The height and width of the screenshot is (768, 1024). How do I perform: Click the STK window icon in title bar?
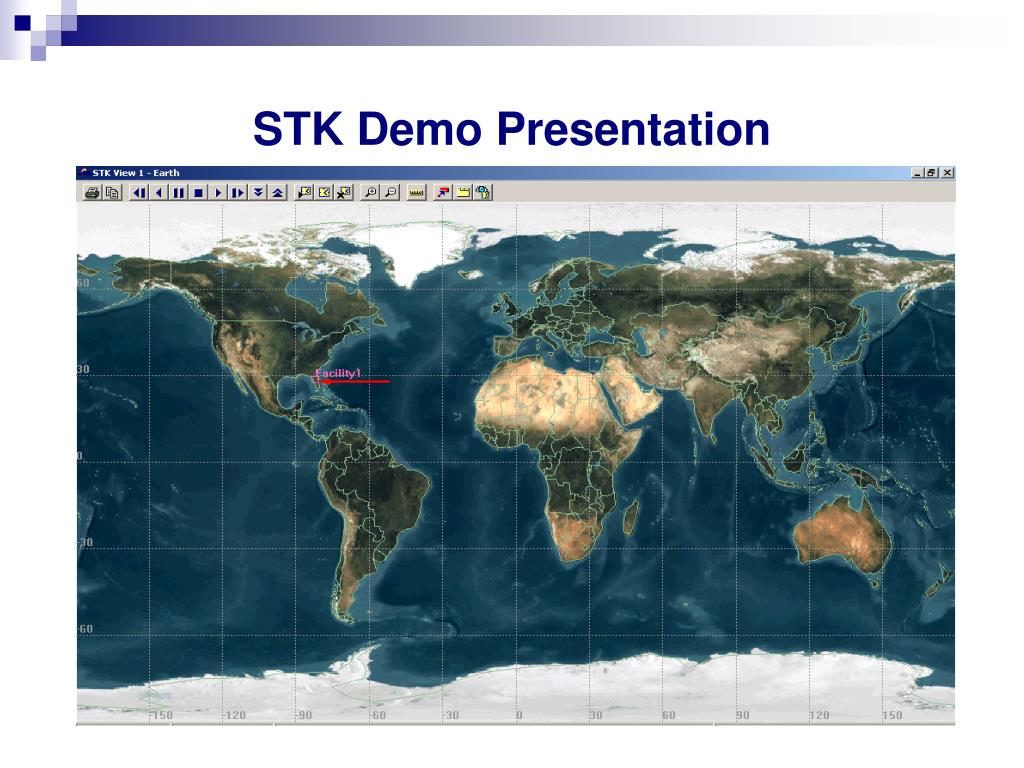84,173
